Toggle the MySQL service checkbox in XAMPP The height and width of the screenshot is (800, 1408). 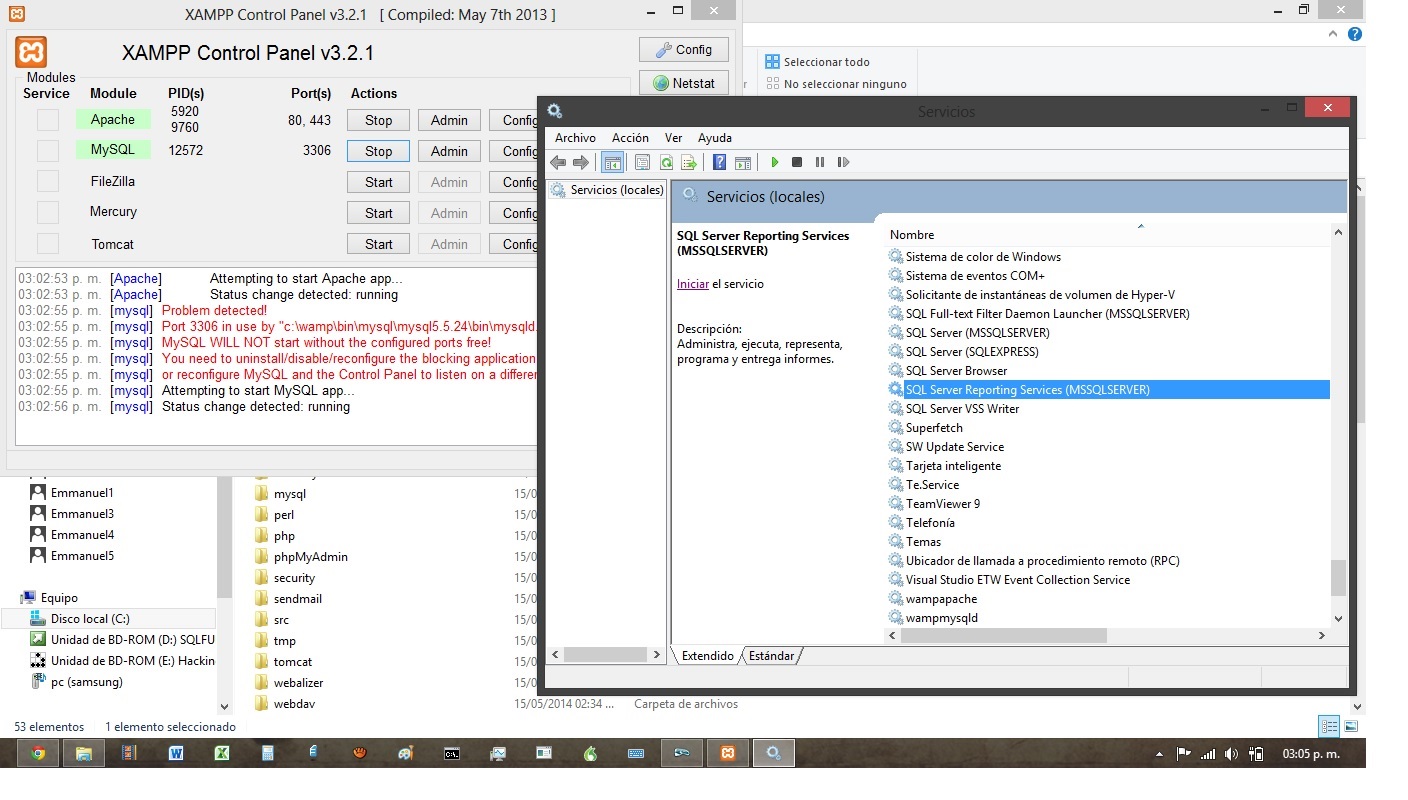(x=48, y=151)
